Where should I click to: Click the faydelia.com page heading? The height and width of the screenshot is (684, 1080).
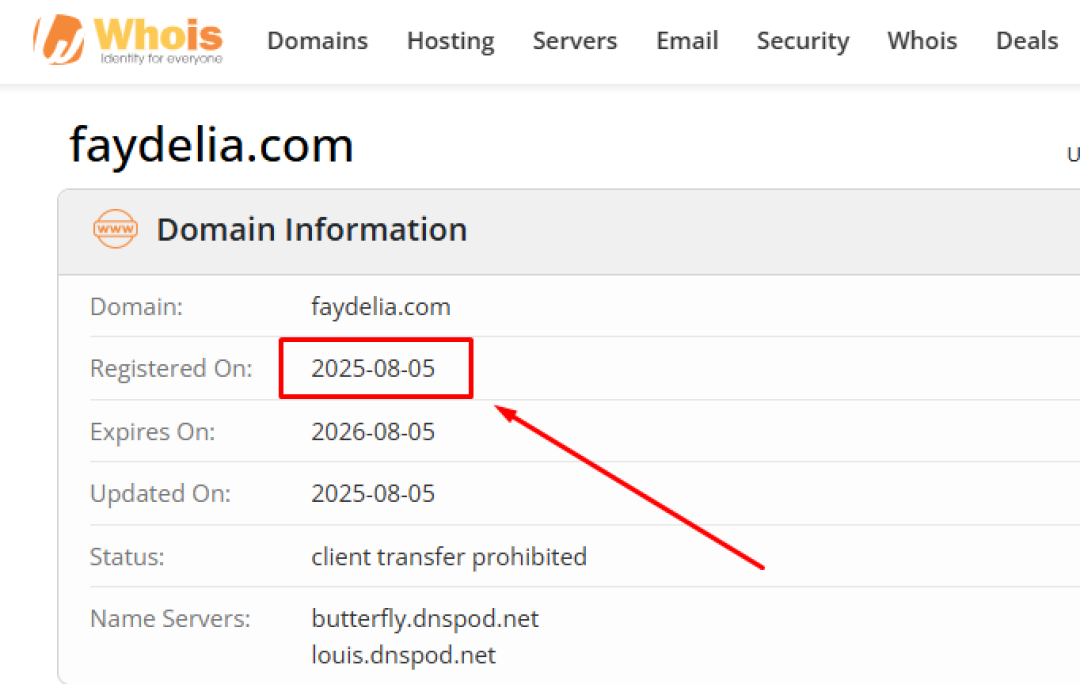[x=211, y=145]
